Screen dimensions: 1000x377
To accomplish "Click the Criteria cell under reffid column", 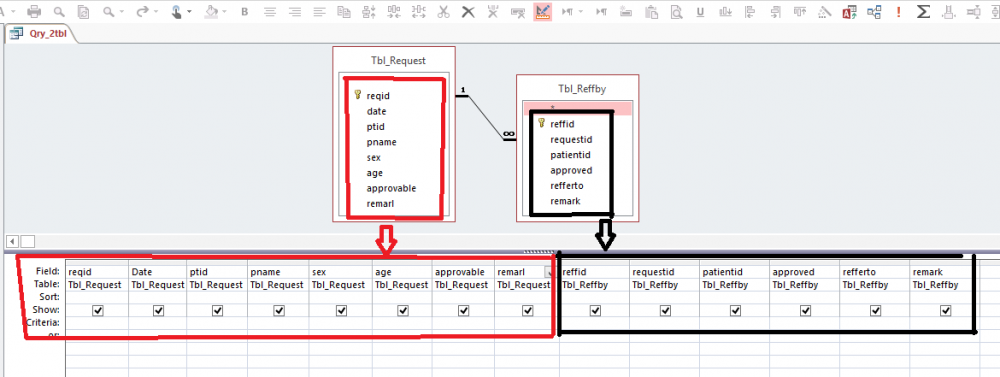I will 594,322.
